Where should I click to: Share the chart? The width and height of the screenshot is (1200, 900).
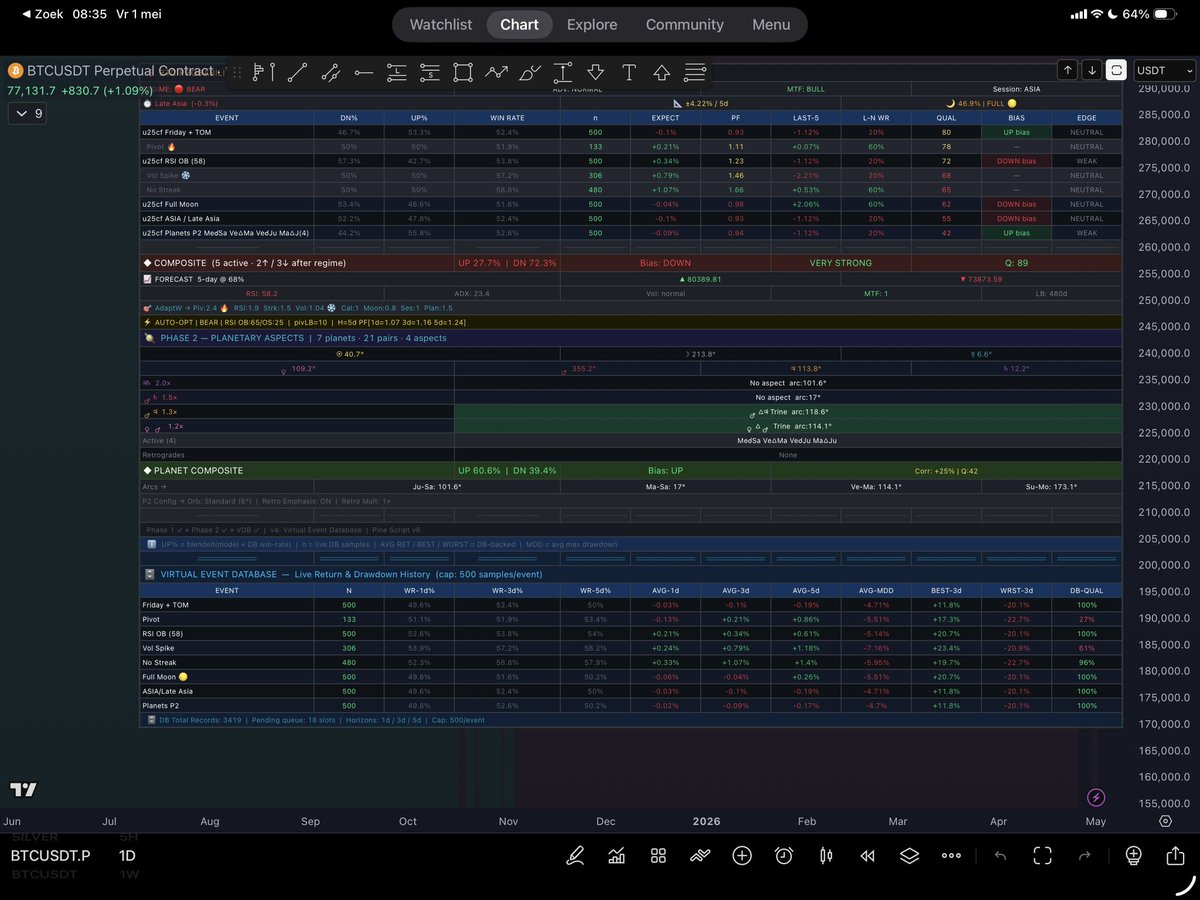click(x=1175, y=856)
